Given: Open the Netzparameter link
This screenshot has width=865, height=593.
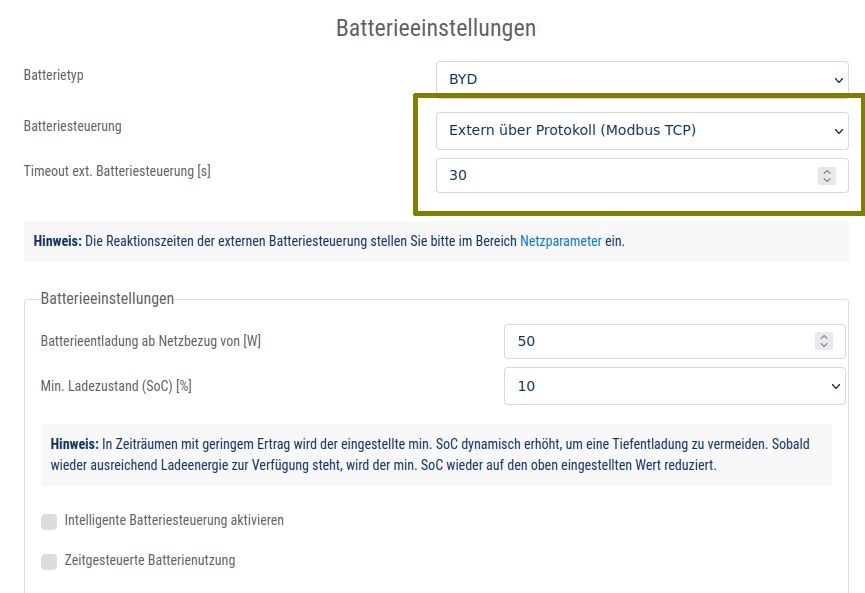Looking at the screenshot, I should (x=560, y=241).
